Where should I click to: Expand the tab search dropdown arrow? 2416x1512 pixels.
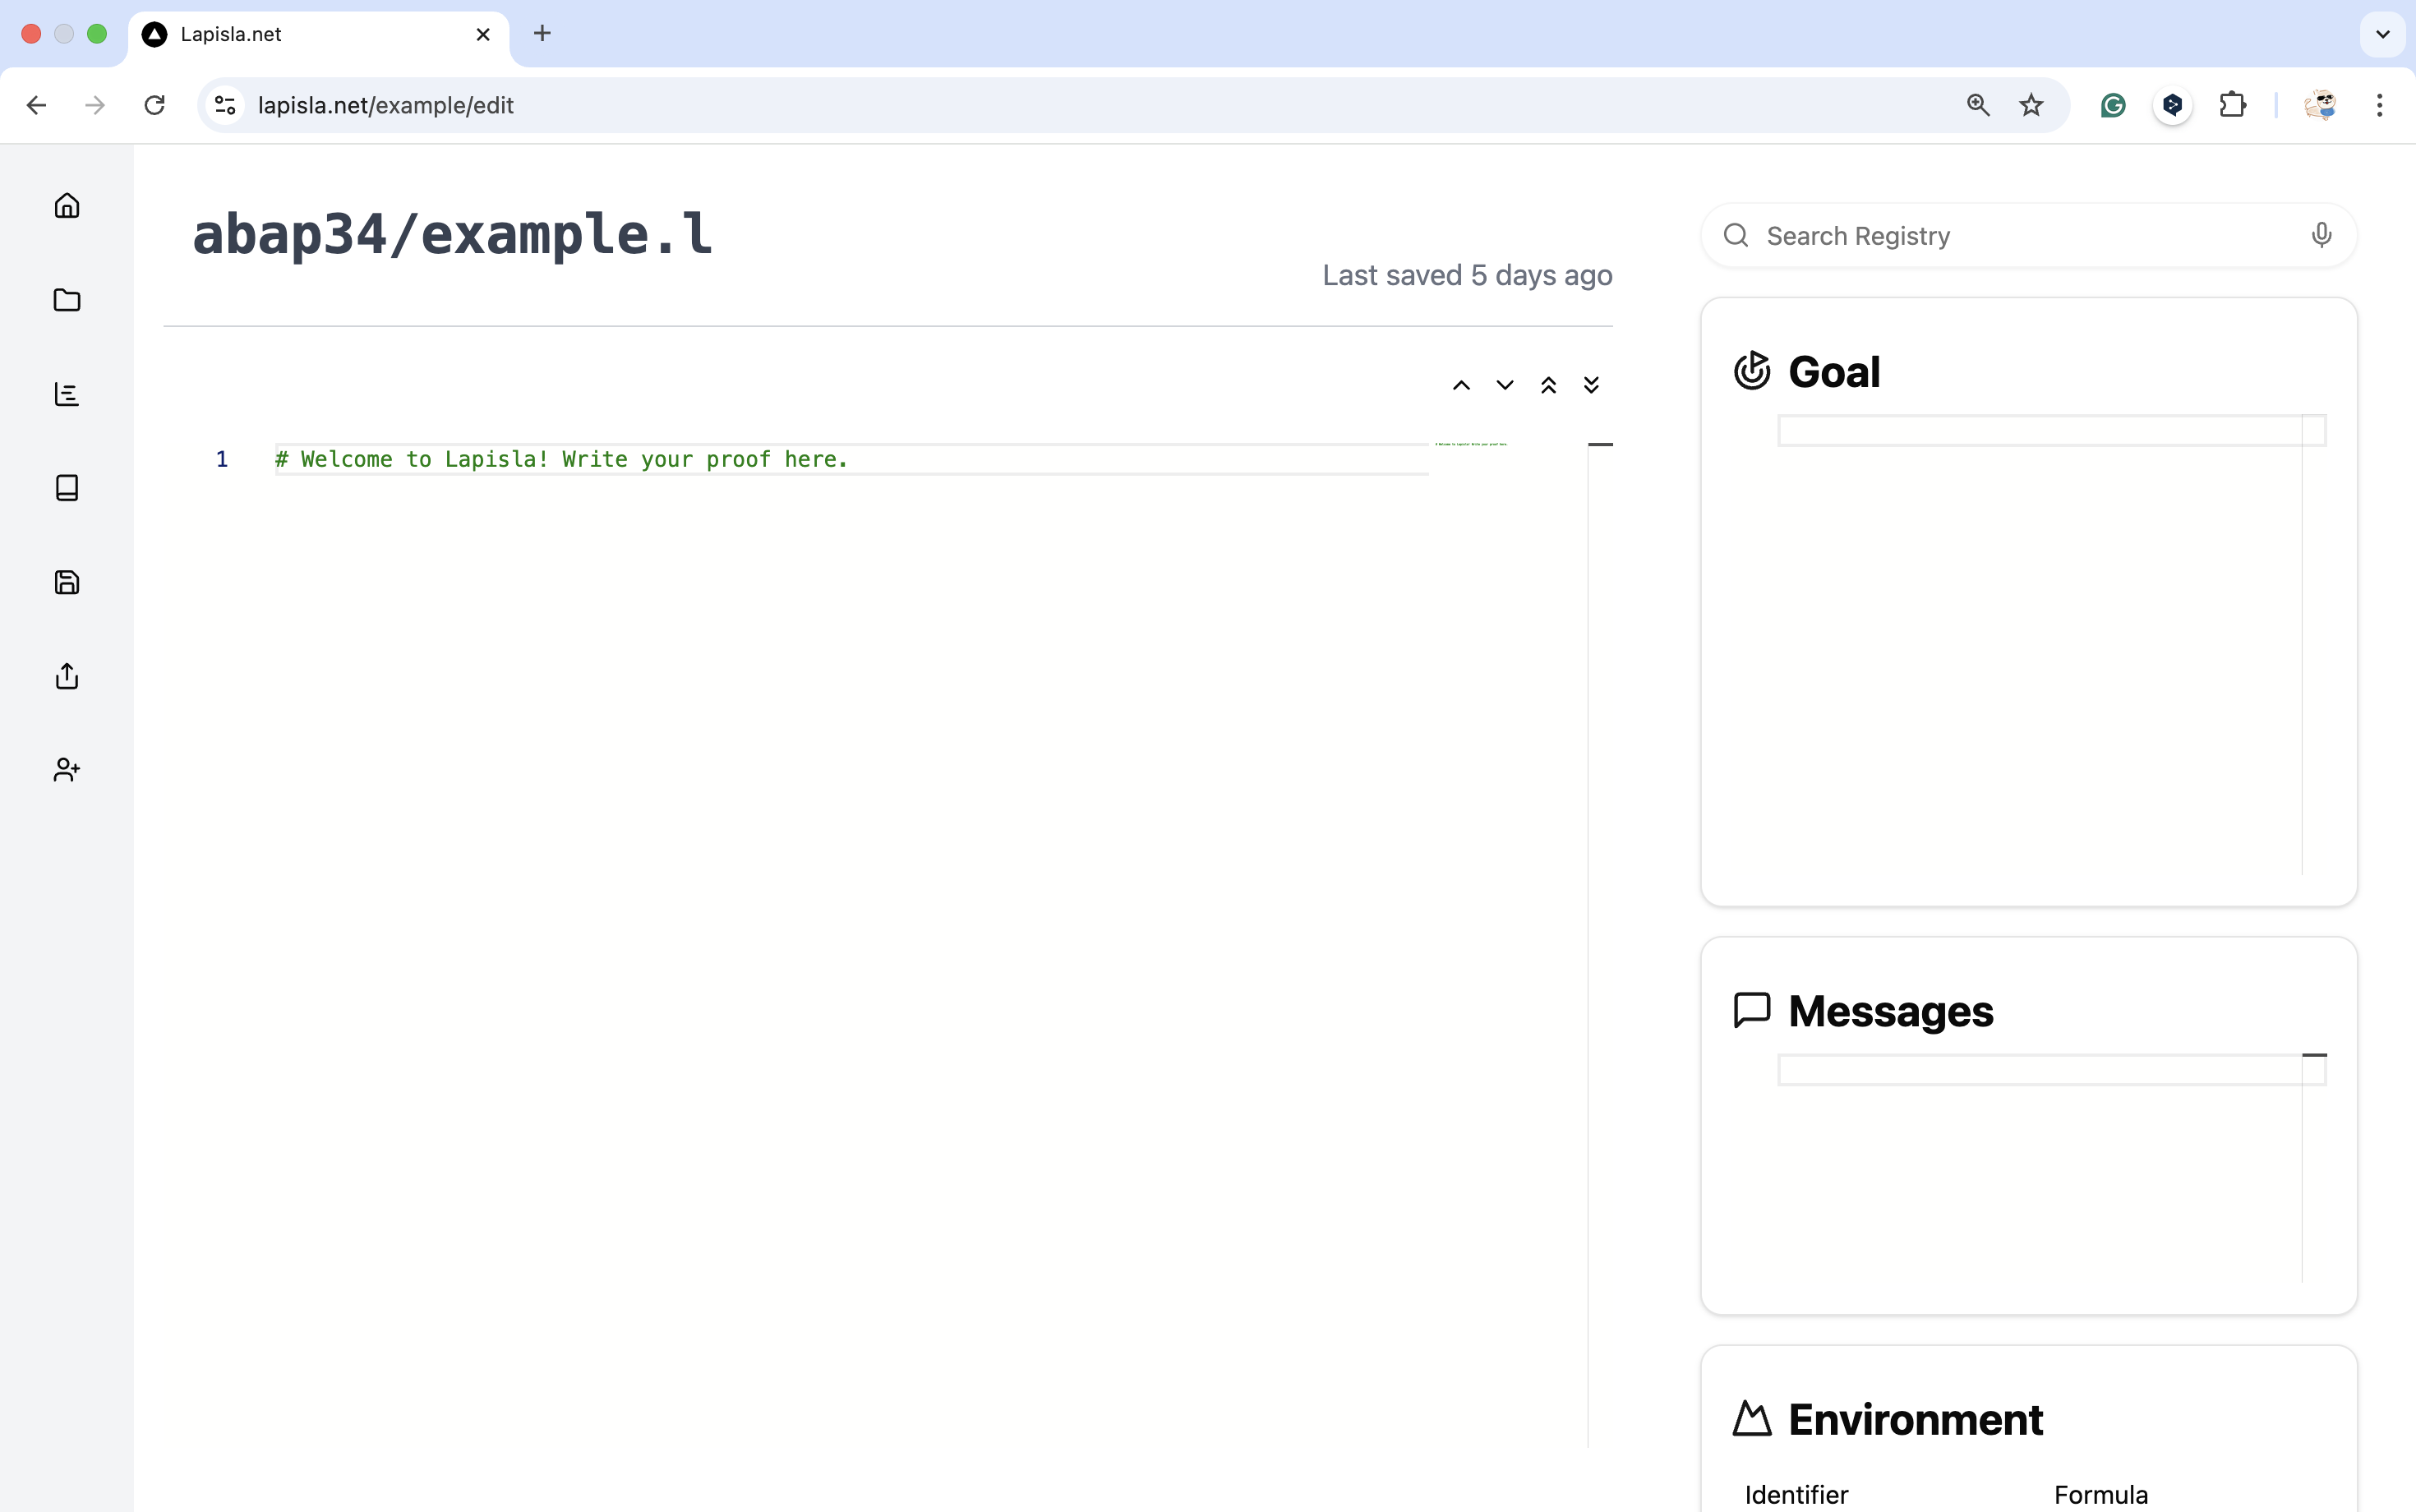click(x=2383, y=34)
